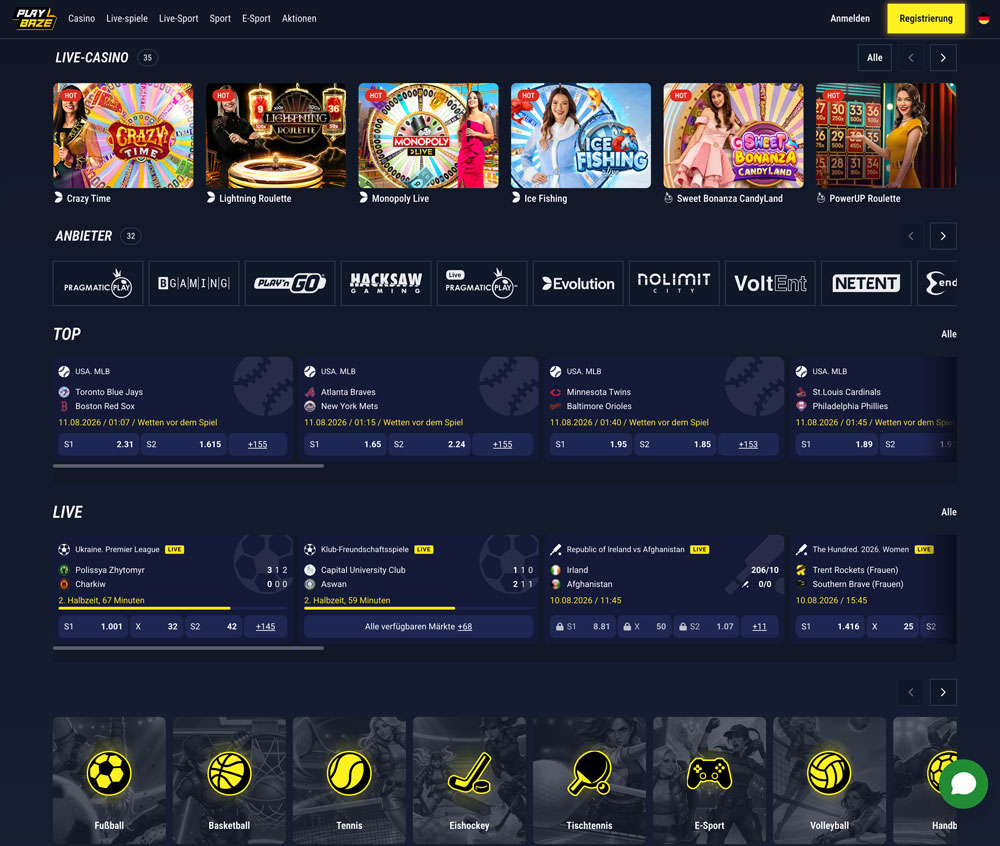This screenshot has height=846, width=1000.
Task: Click Alle link in TOP section
Action: (x=948, y=334)
